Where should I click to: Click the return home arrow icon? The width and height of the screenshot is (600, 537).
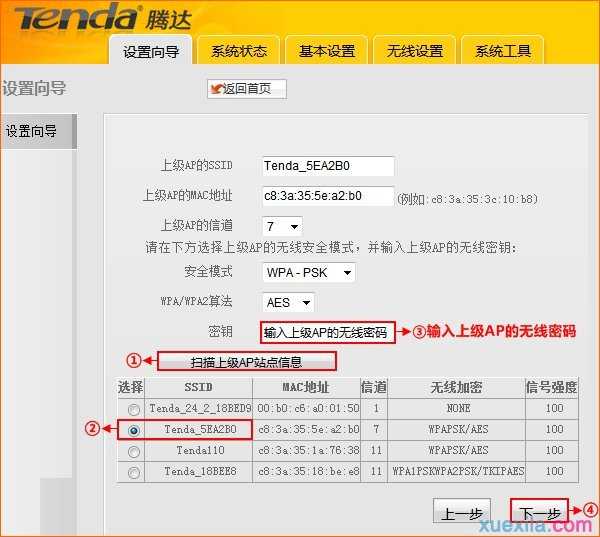pyautogui.click(x=216, y=89)
